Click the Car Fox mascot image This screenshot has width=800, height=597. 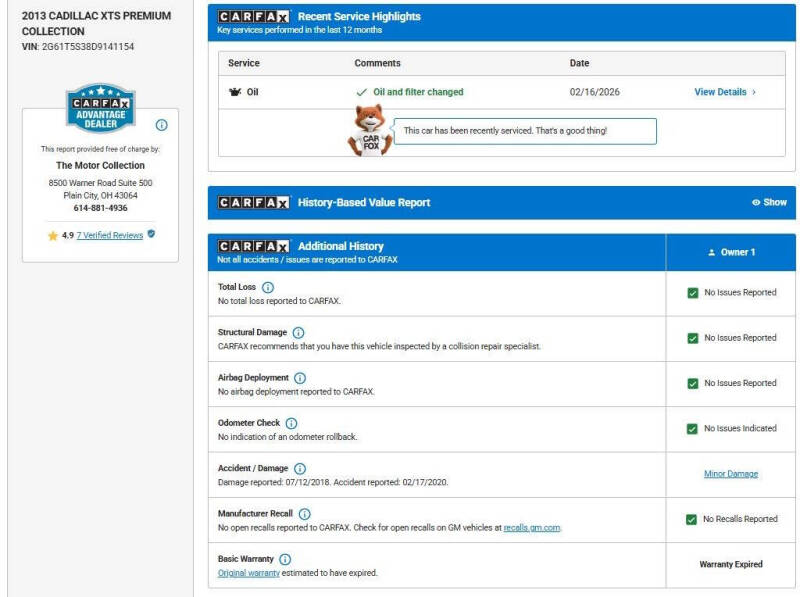tap(370, 131)
